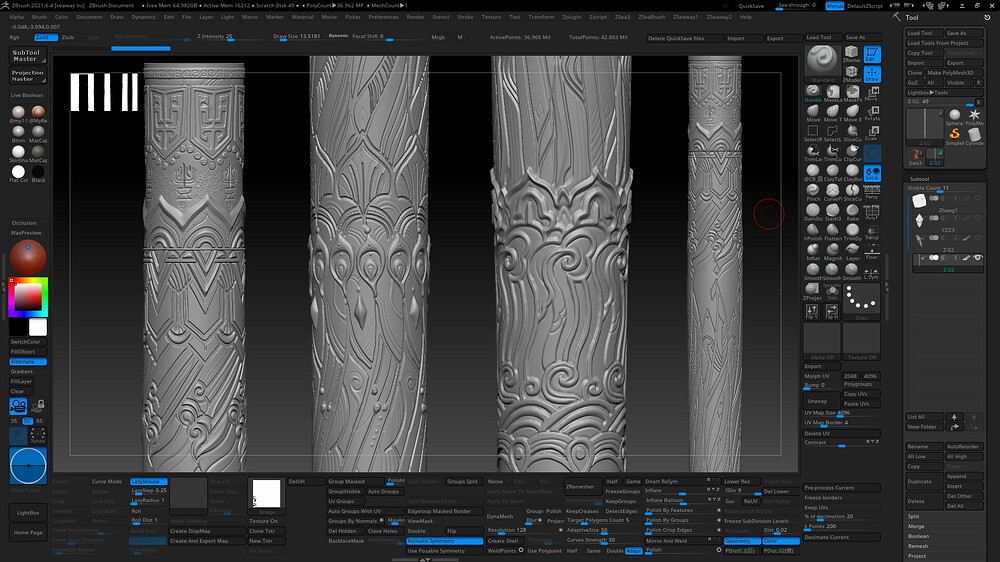
Task: Pick the Layer brush icon
Action: pyautogui.click(x=853, y=251)
